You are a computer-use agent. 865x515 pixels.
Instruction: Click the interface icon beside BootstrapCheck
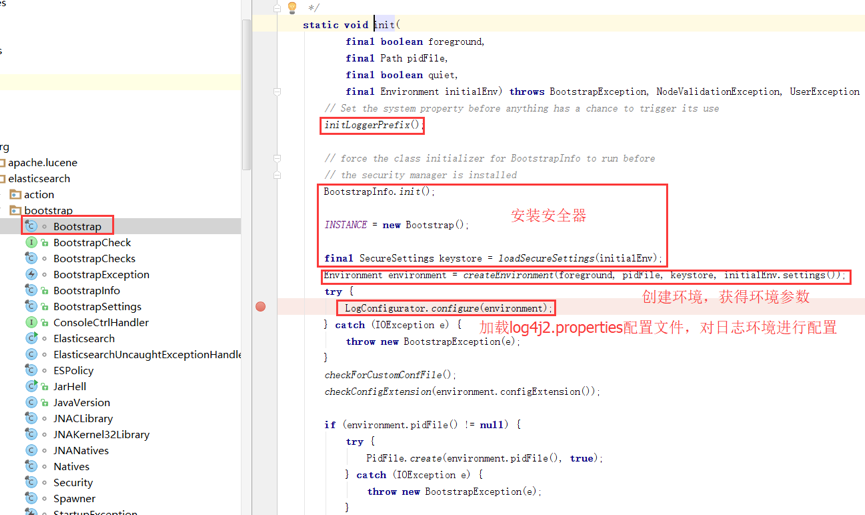pyautogui.click(x=31, y=242)
